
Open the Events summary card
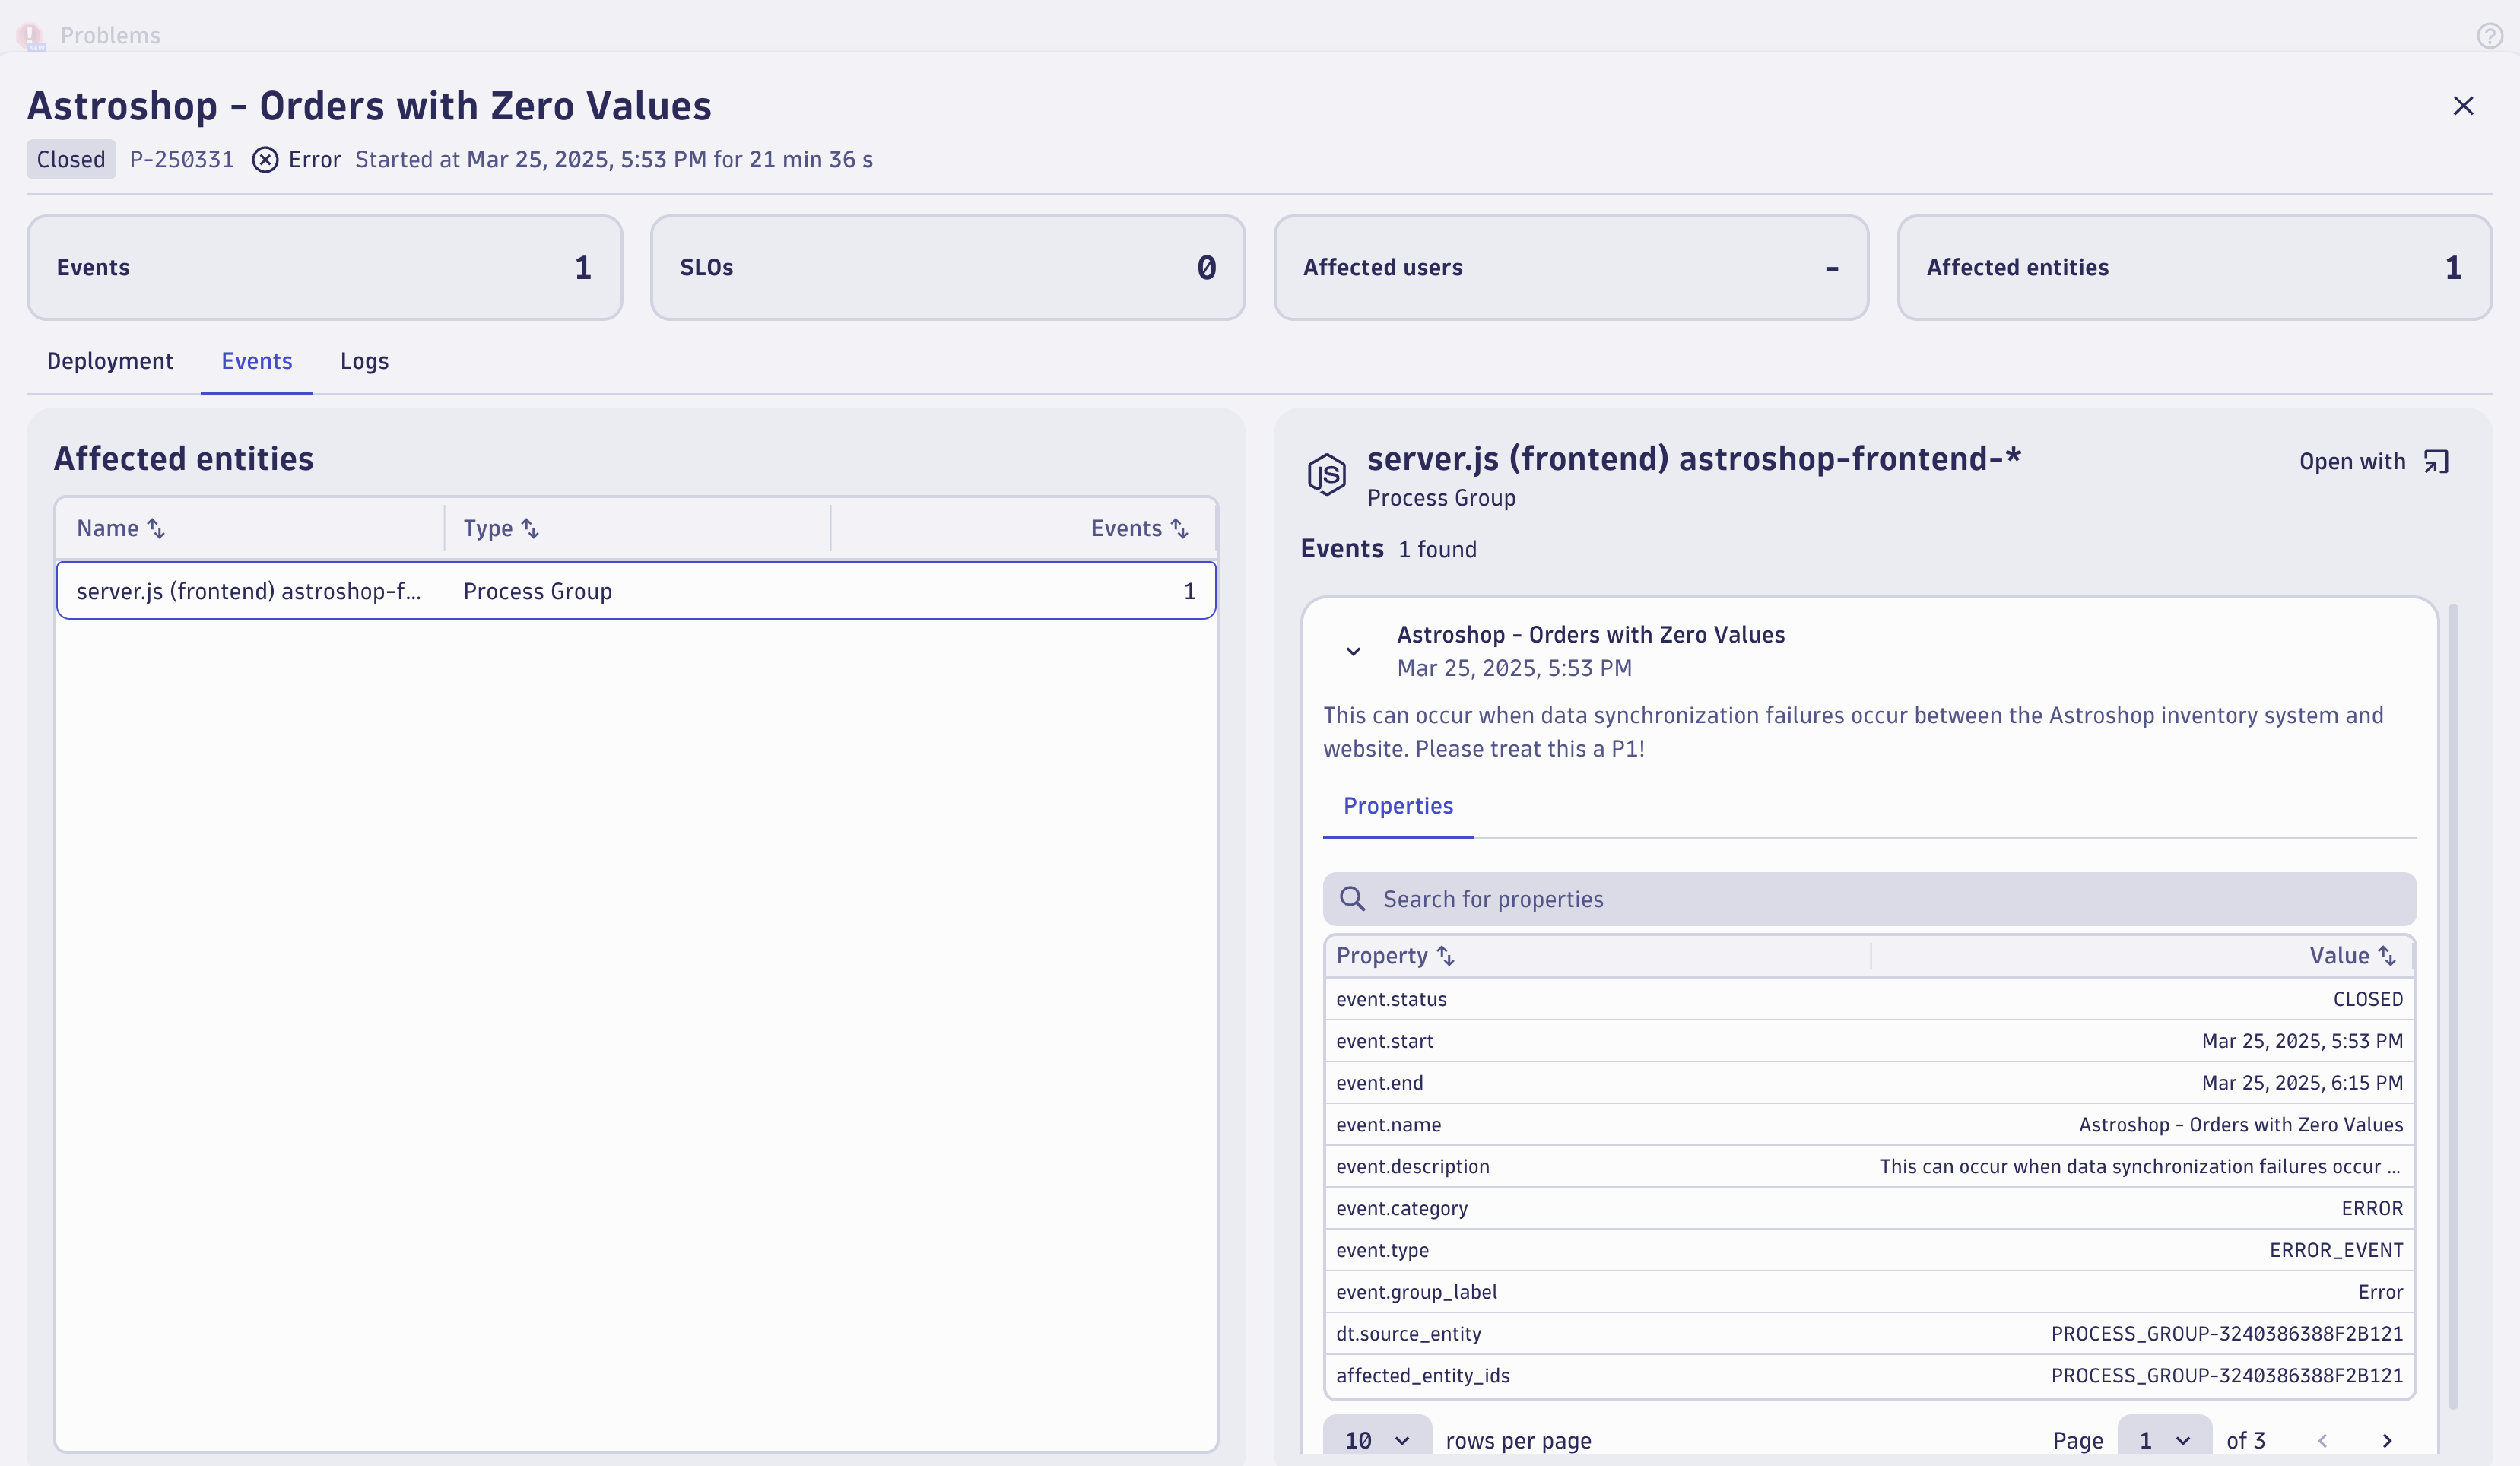pyautogui.click(x=325, y=268)
